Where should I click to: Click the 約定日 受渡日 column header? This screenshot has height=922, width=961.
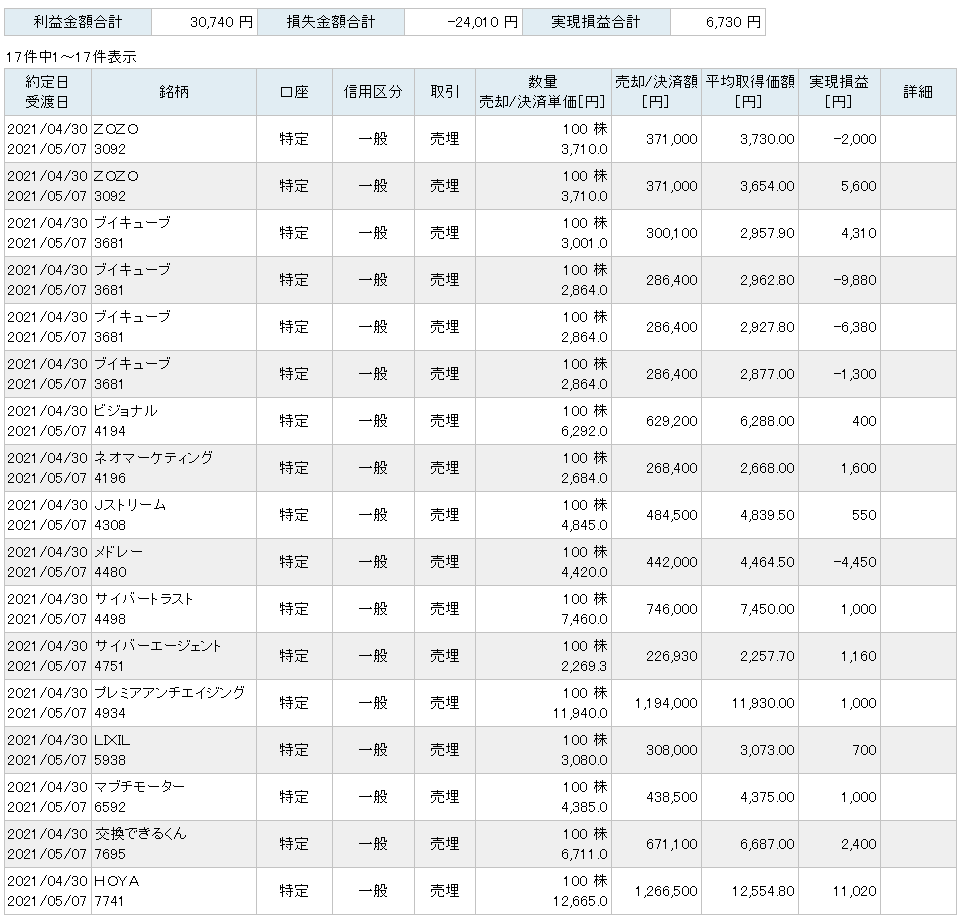48,92
